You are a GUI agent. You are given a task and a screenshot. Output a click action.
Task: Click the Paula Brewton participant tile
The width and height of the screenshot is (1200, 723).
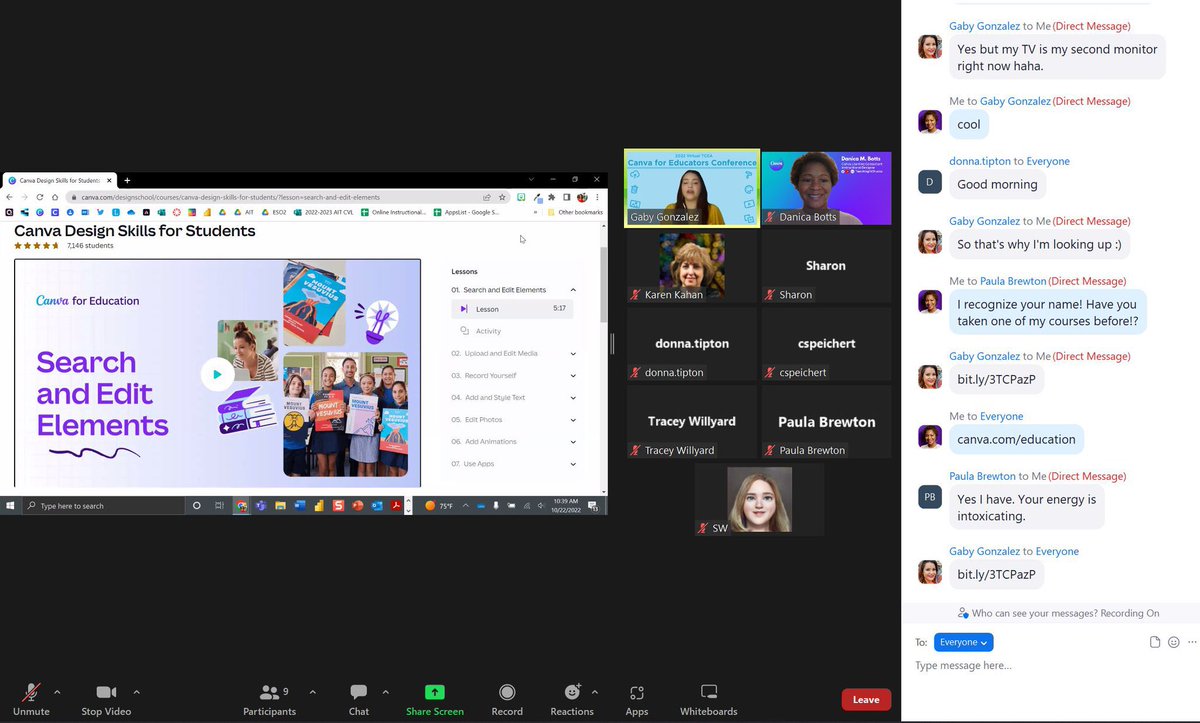coord(826,422)
